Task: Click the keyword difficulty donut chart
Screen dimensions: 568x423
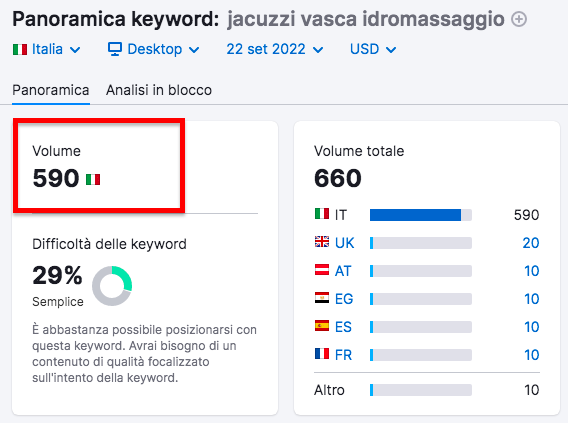Action: (112, 286)
